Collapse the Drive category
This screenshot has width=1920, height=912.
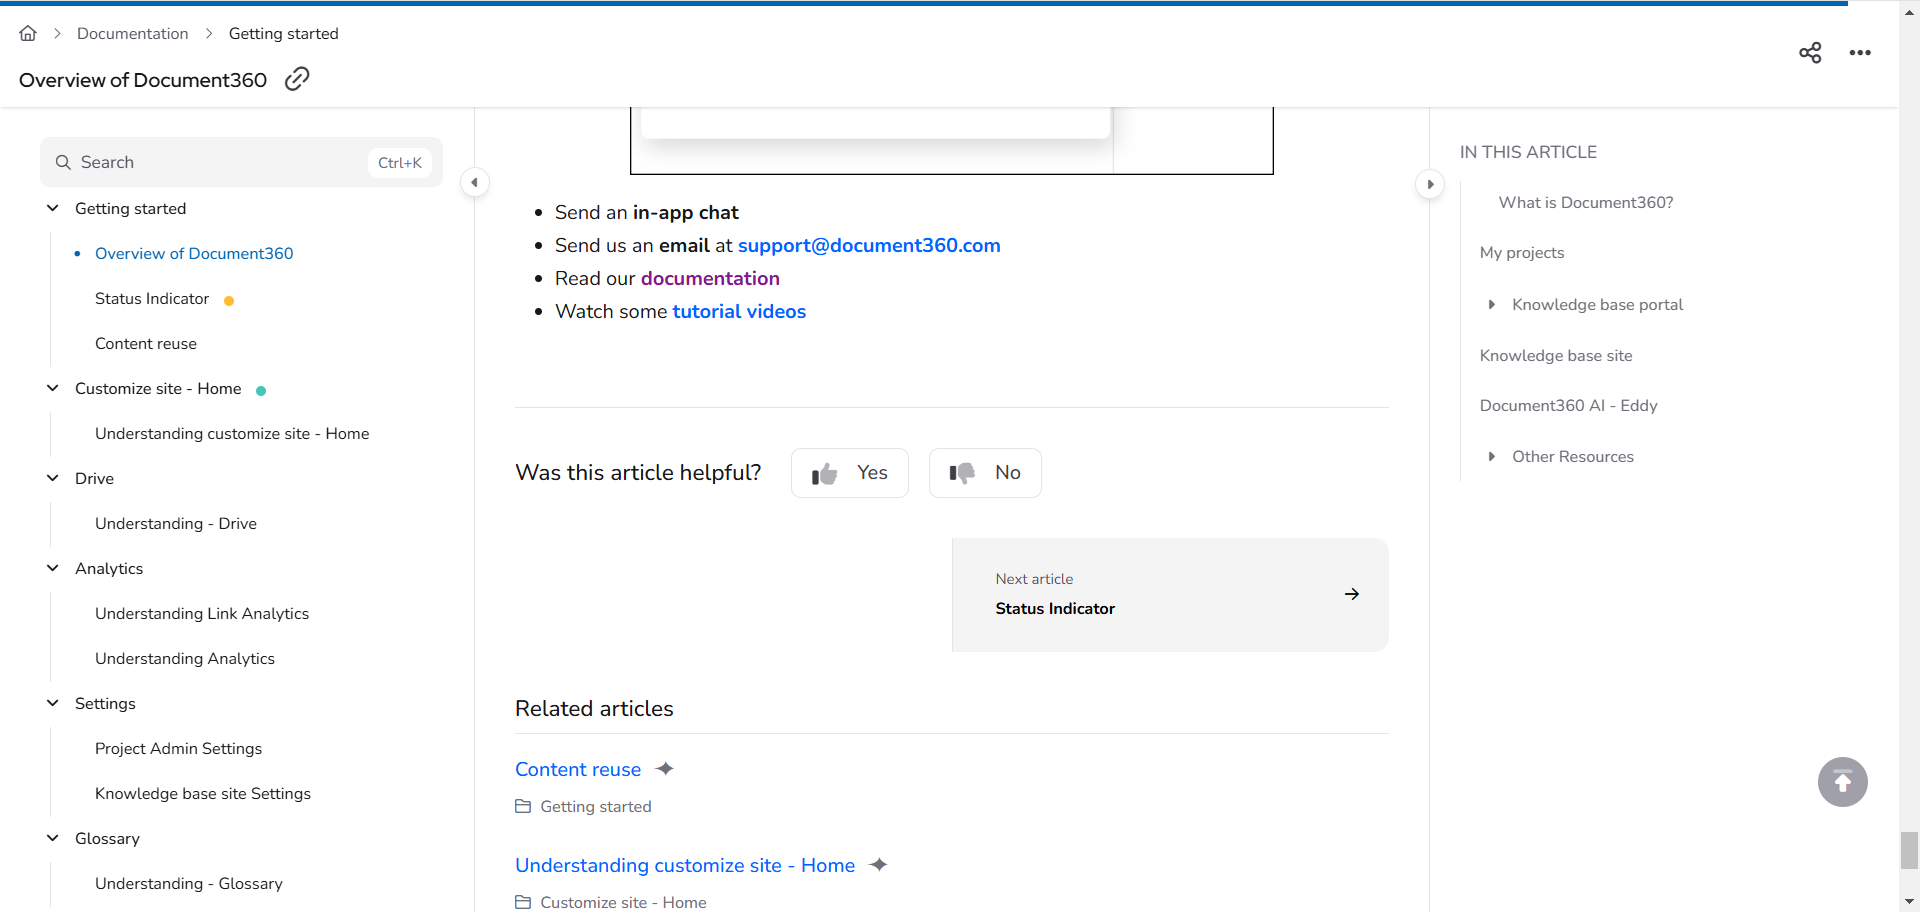tap(53, 478)
